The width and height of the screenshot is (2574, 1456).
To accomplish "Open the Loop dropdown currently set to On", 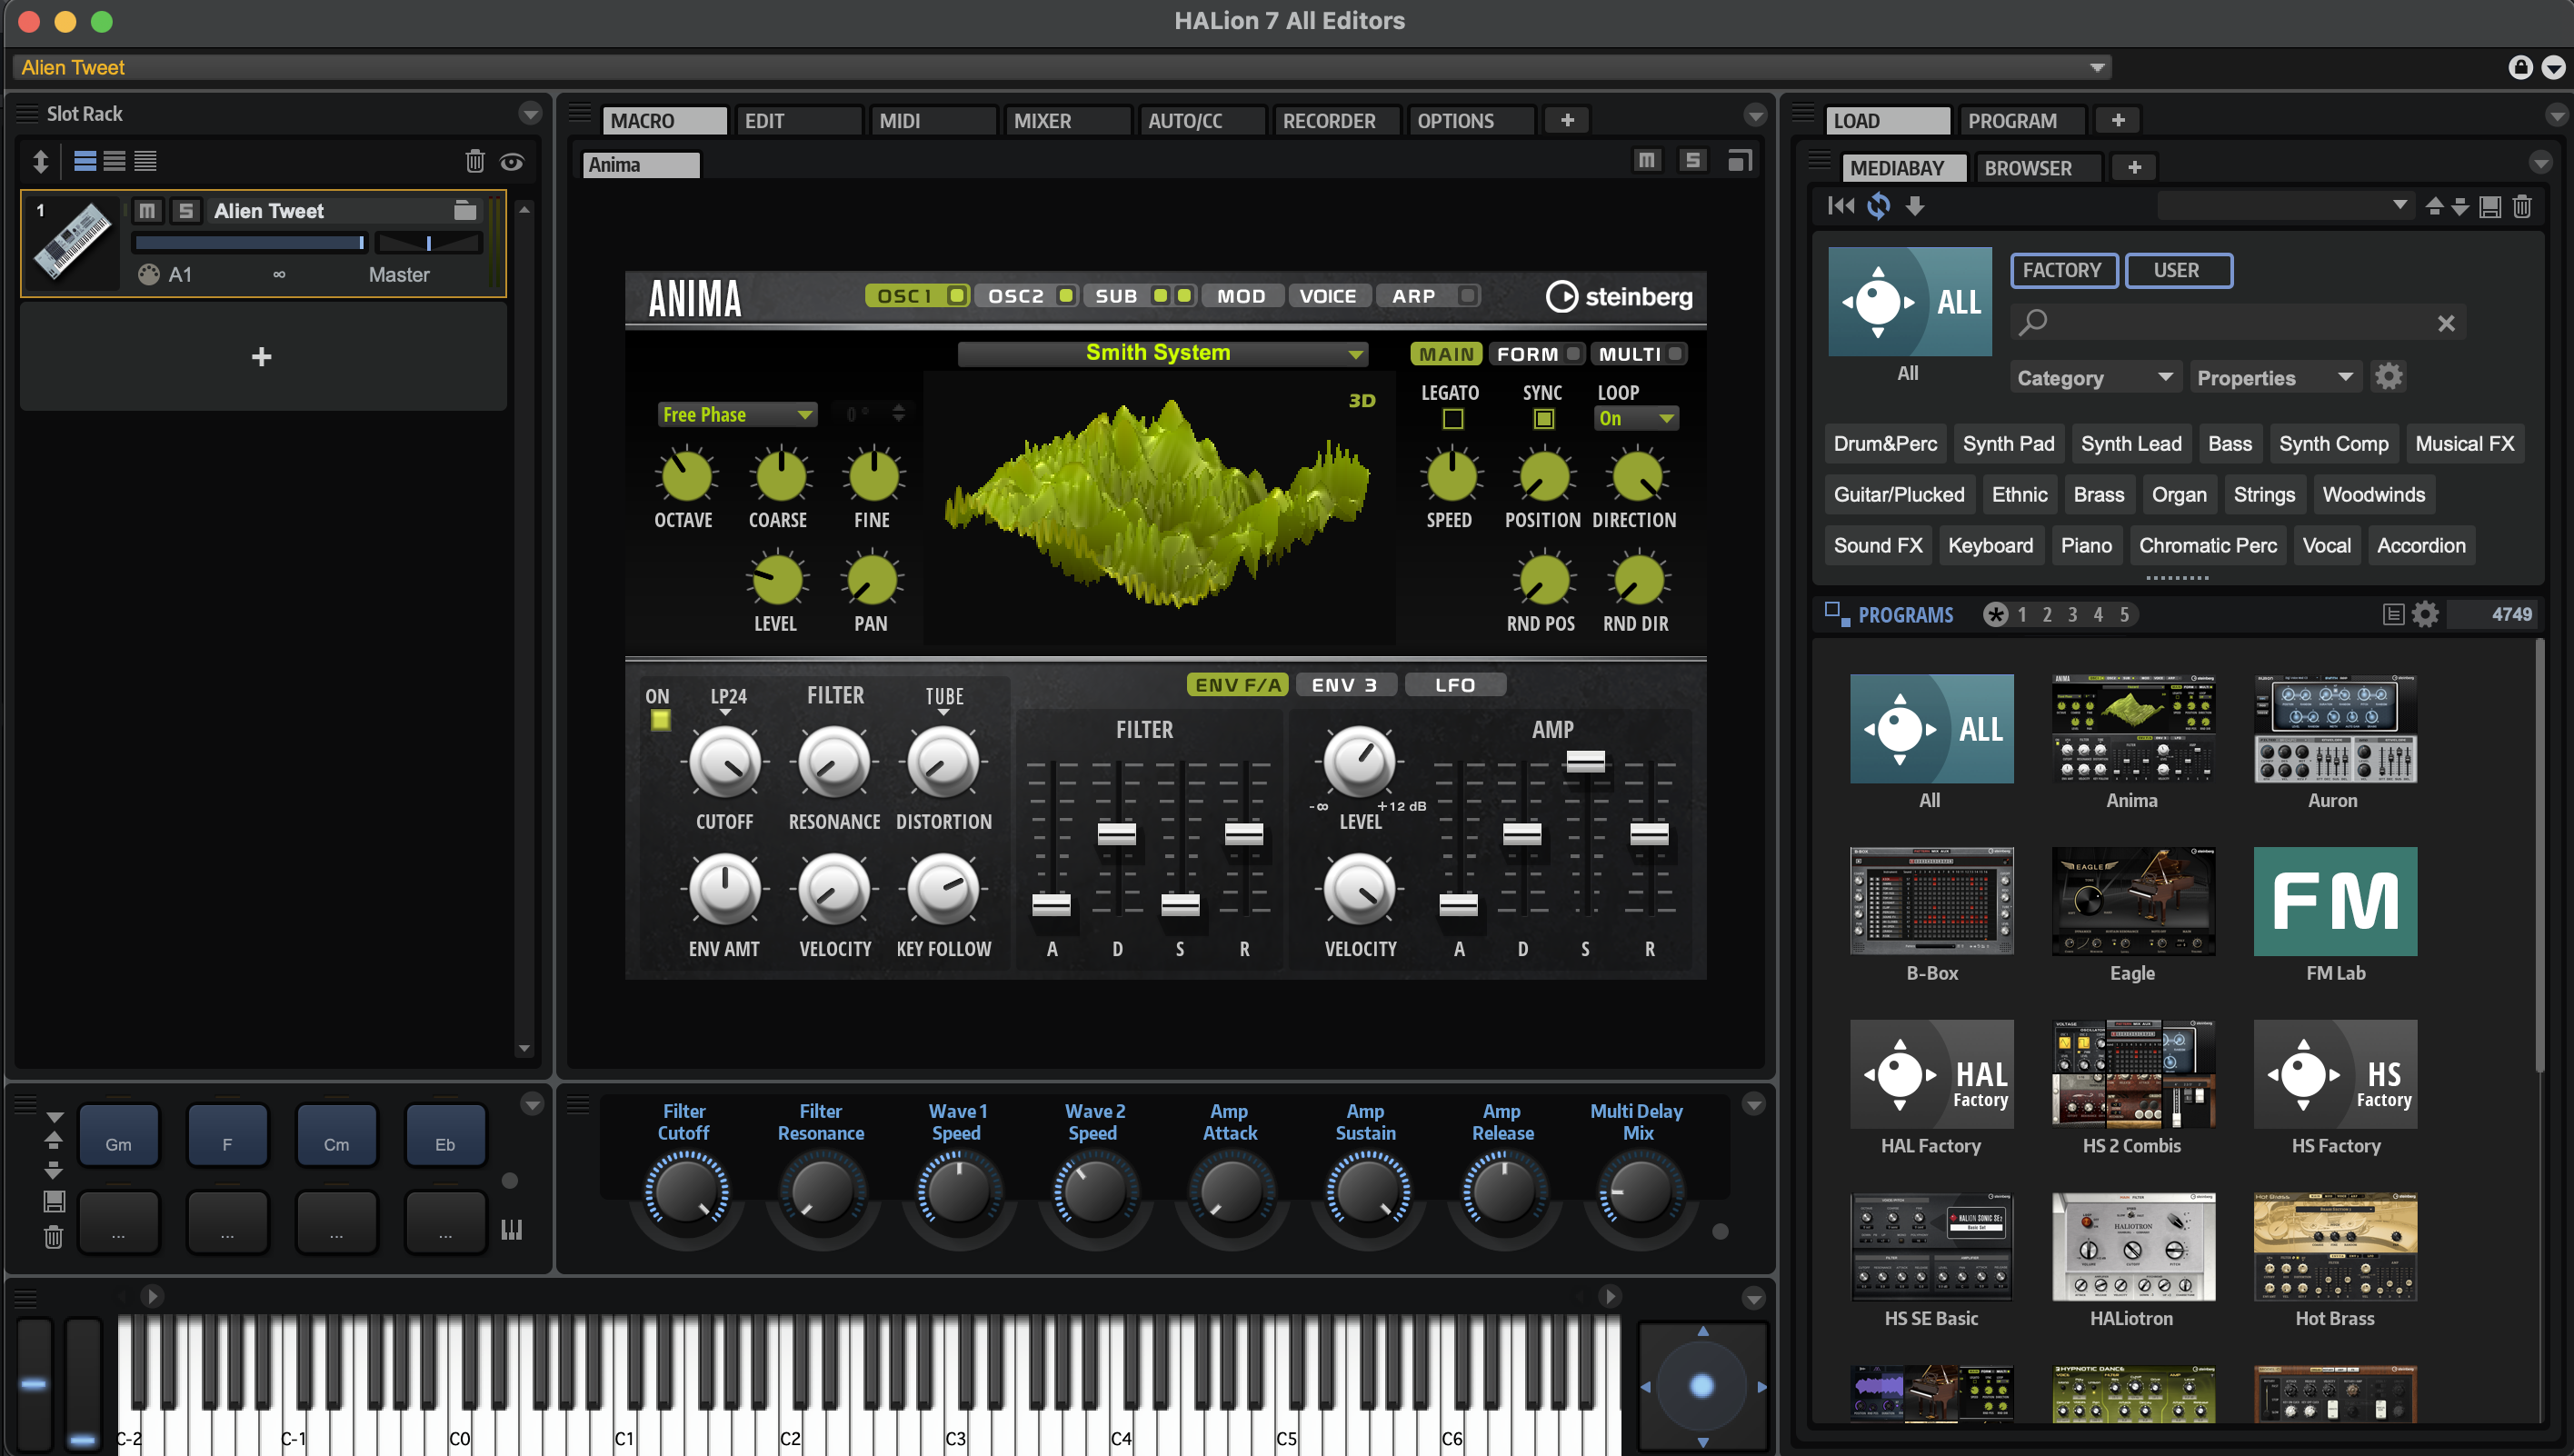I will tap(1635, 418).
